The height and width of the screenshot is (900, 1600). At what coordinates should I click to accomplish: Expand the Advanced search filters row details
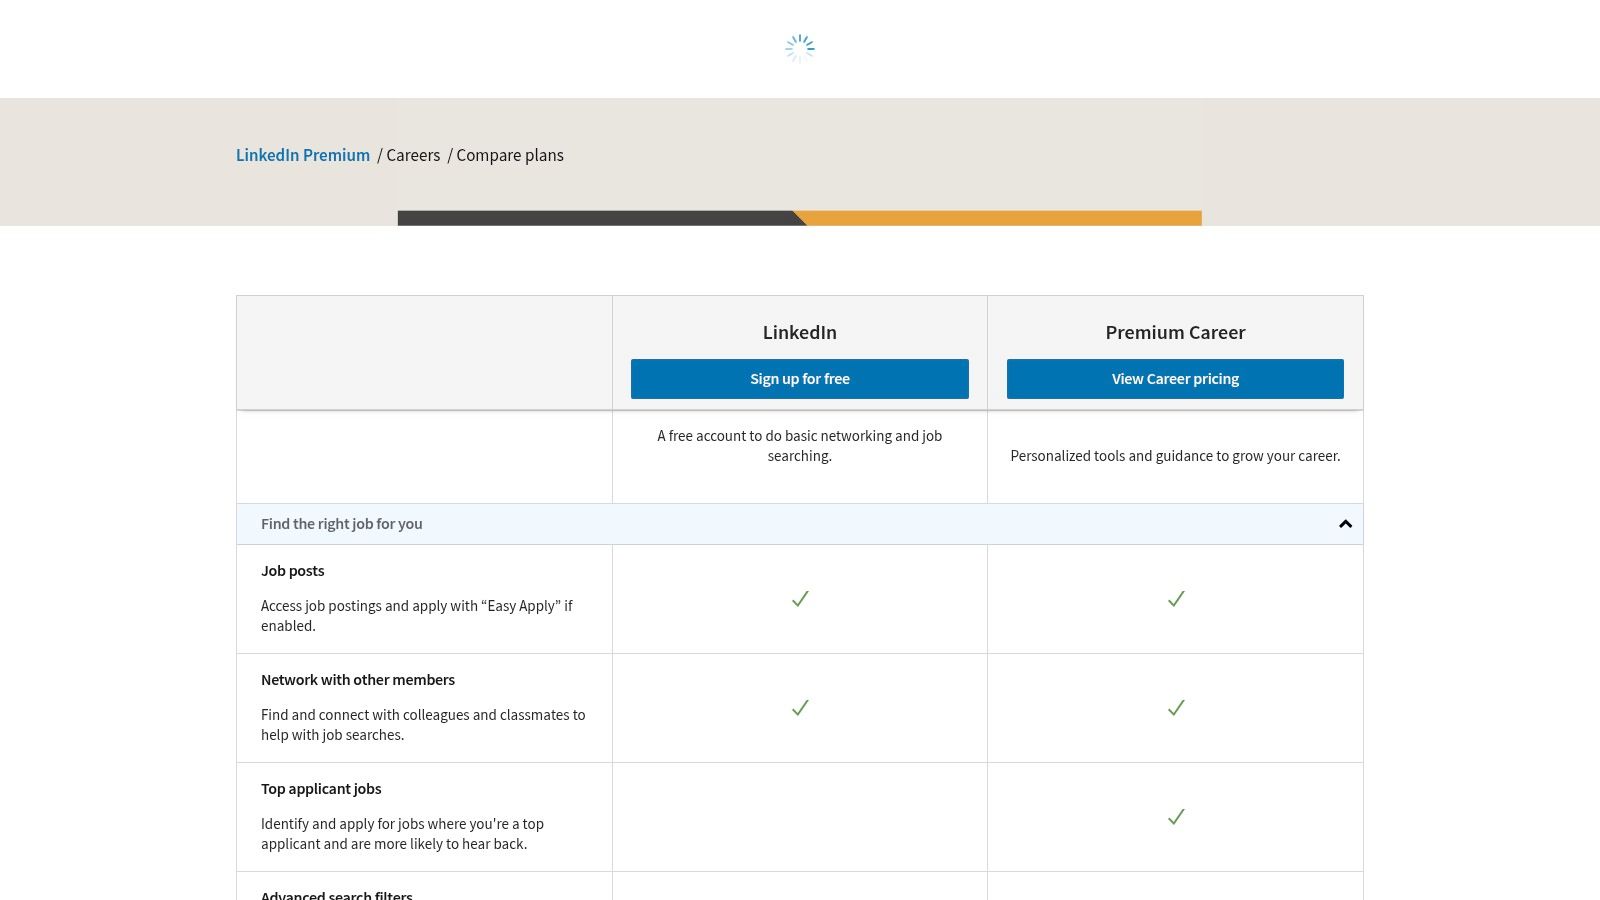point(337,893)
